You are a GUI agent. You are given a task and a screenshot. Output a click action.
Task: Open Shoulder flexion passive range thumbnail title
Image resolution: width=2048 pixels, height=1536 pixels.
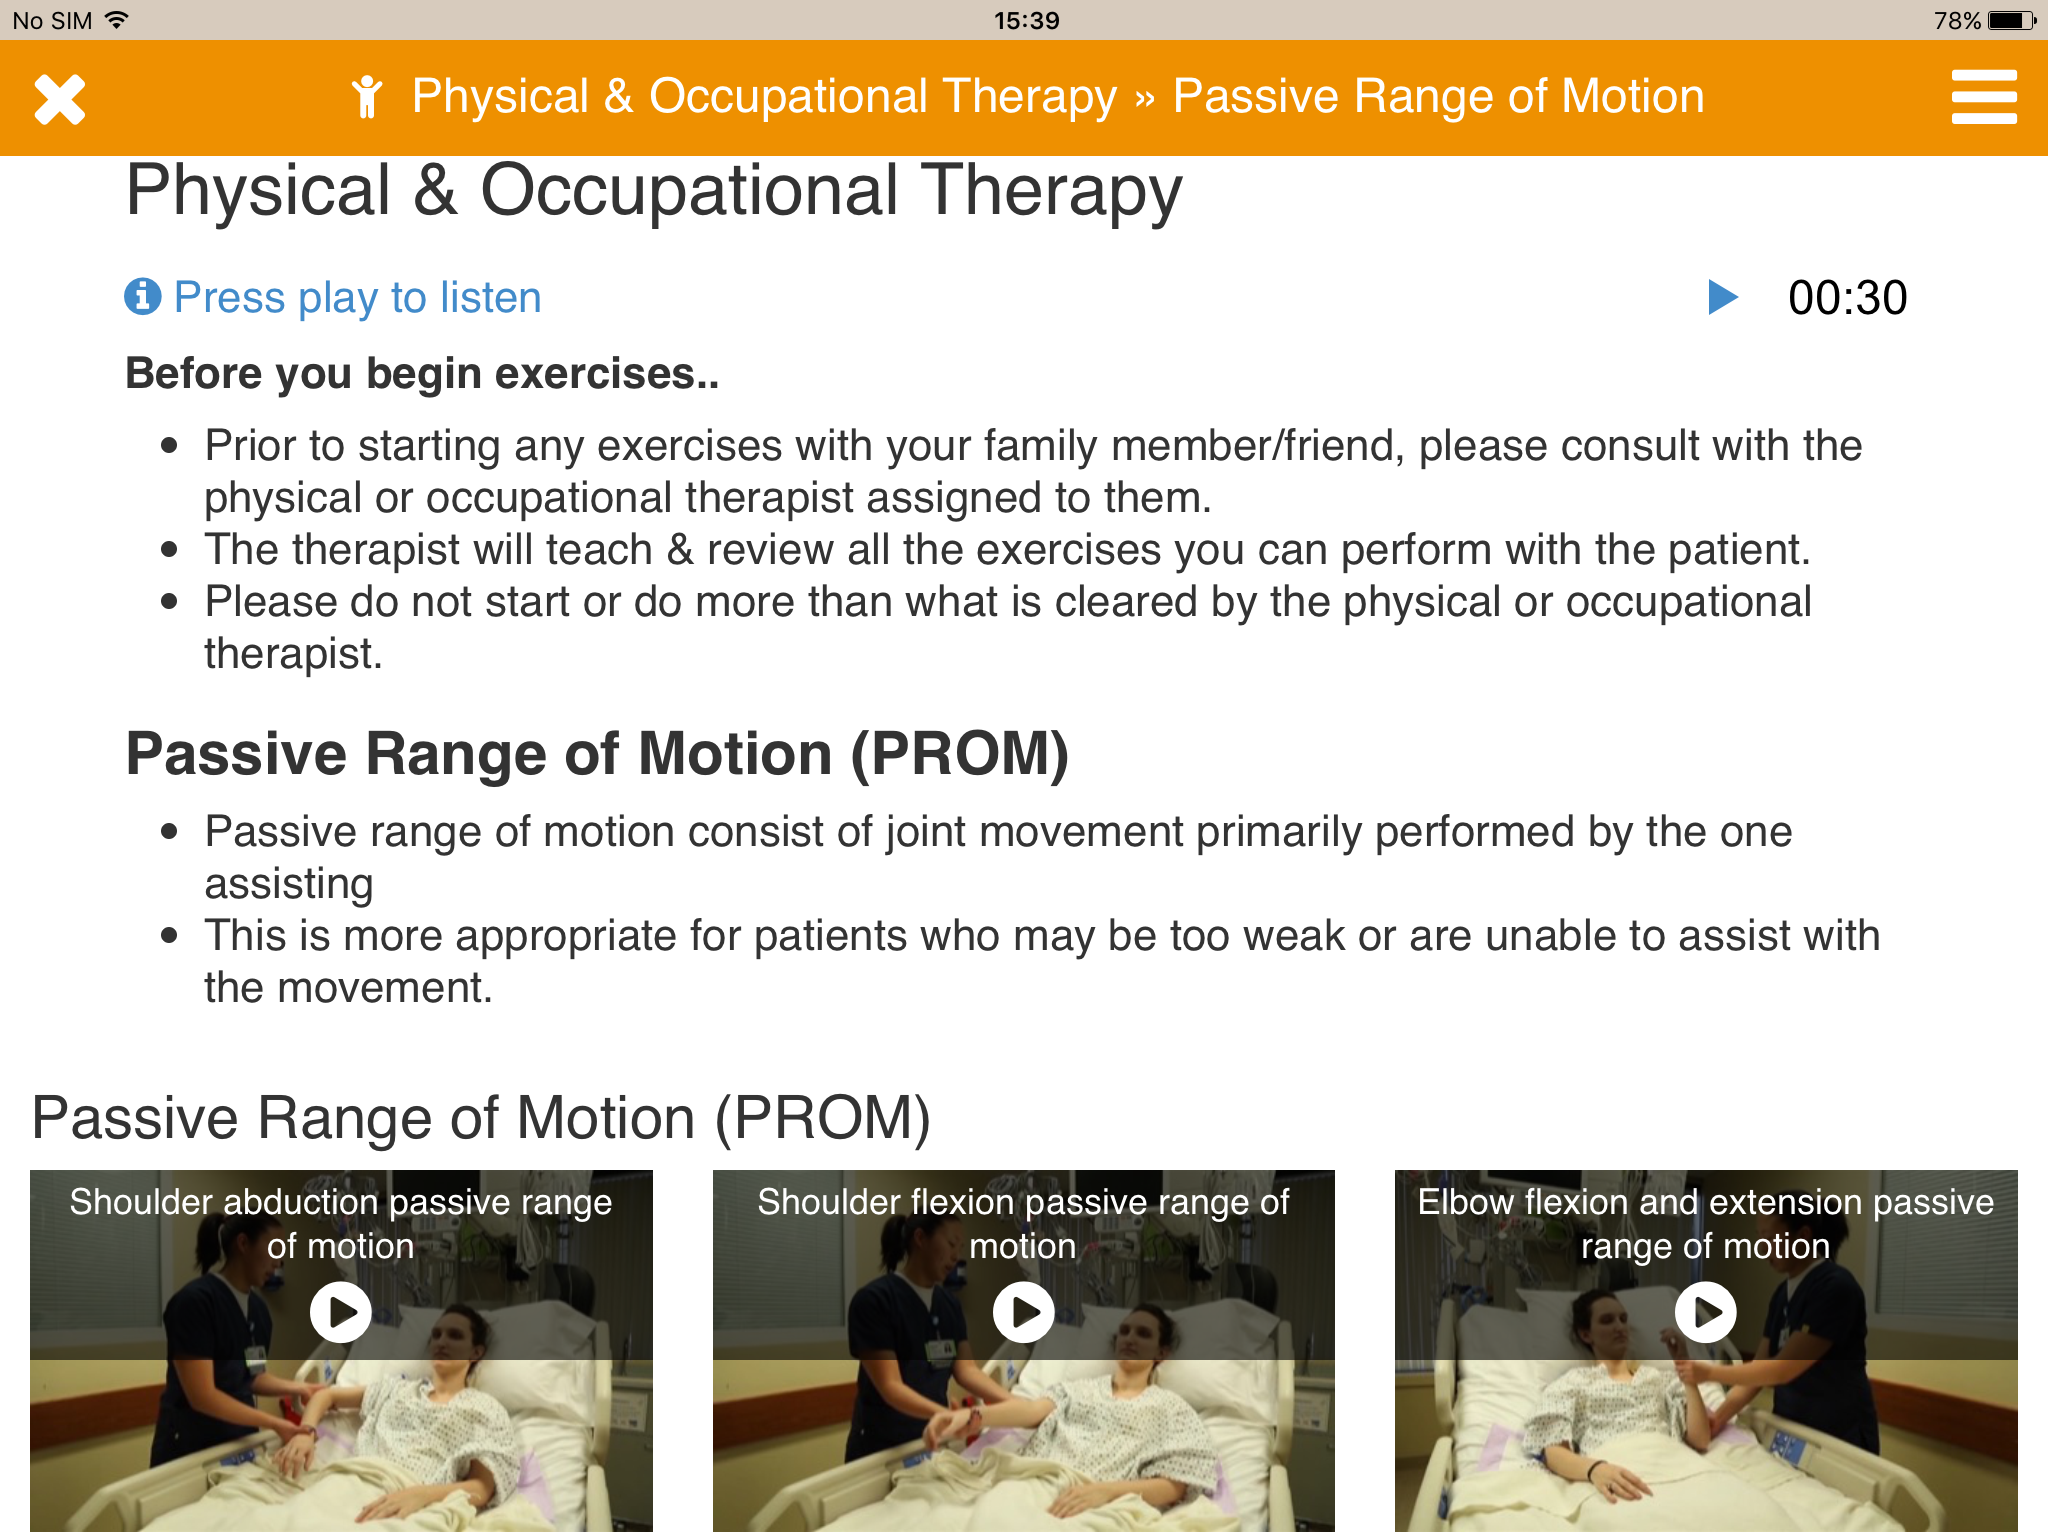[1023, 1224]
